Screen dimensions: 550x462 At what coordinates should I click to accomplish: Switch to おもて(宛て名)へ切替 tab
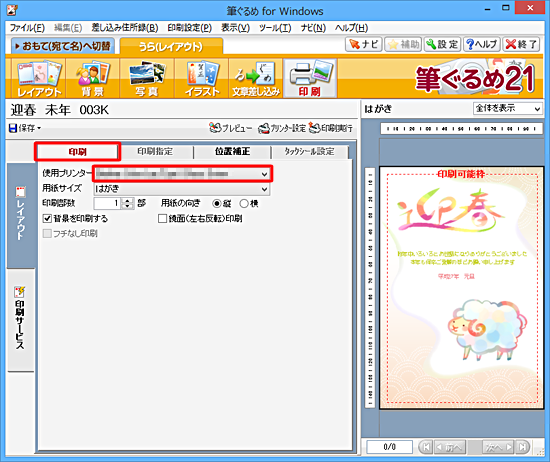point(63,46)
